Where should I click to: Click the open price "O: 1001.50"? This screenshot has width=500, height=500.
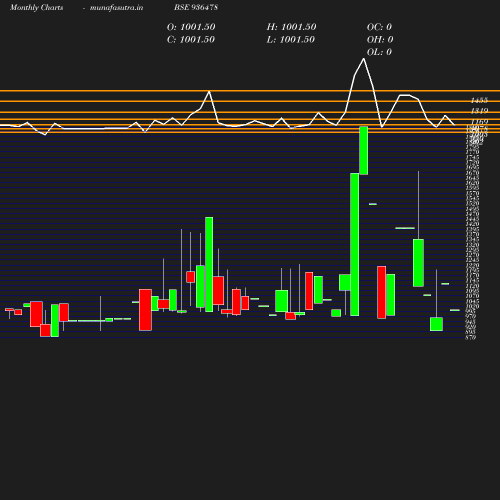point(191,27)
